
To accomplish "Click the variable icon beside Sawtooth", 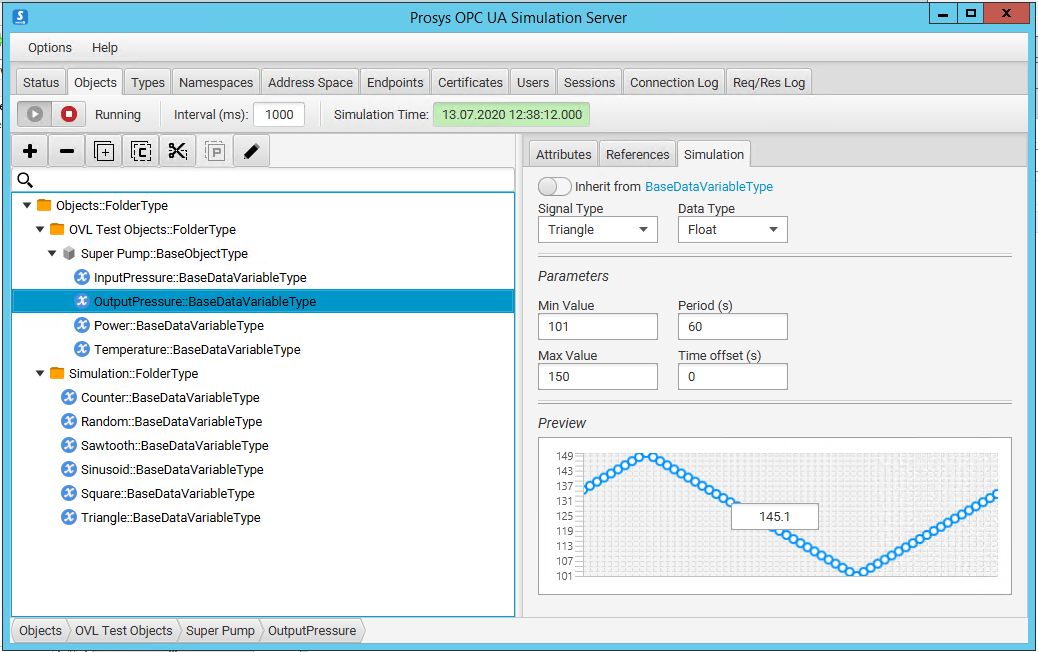I will pyautogui.click(x=69, y=445).
